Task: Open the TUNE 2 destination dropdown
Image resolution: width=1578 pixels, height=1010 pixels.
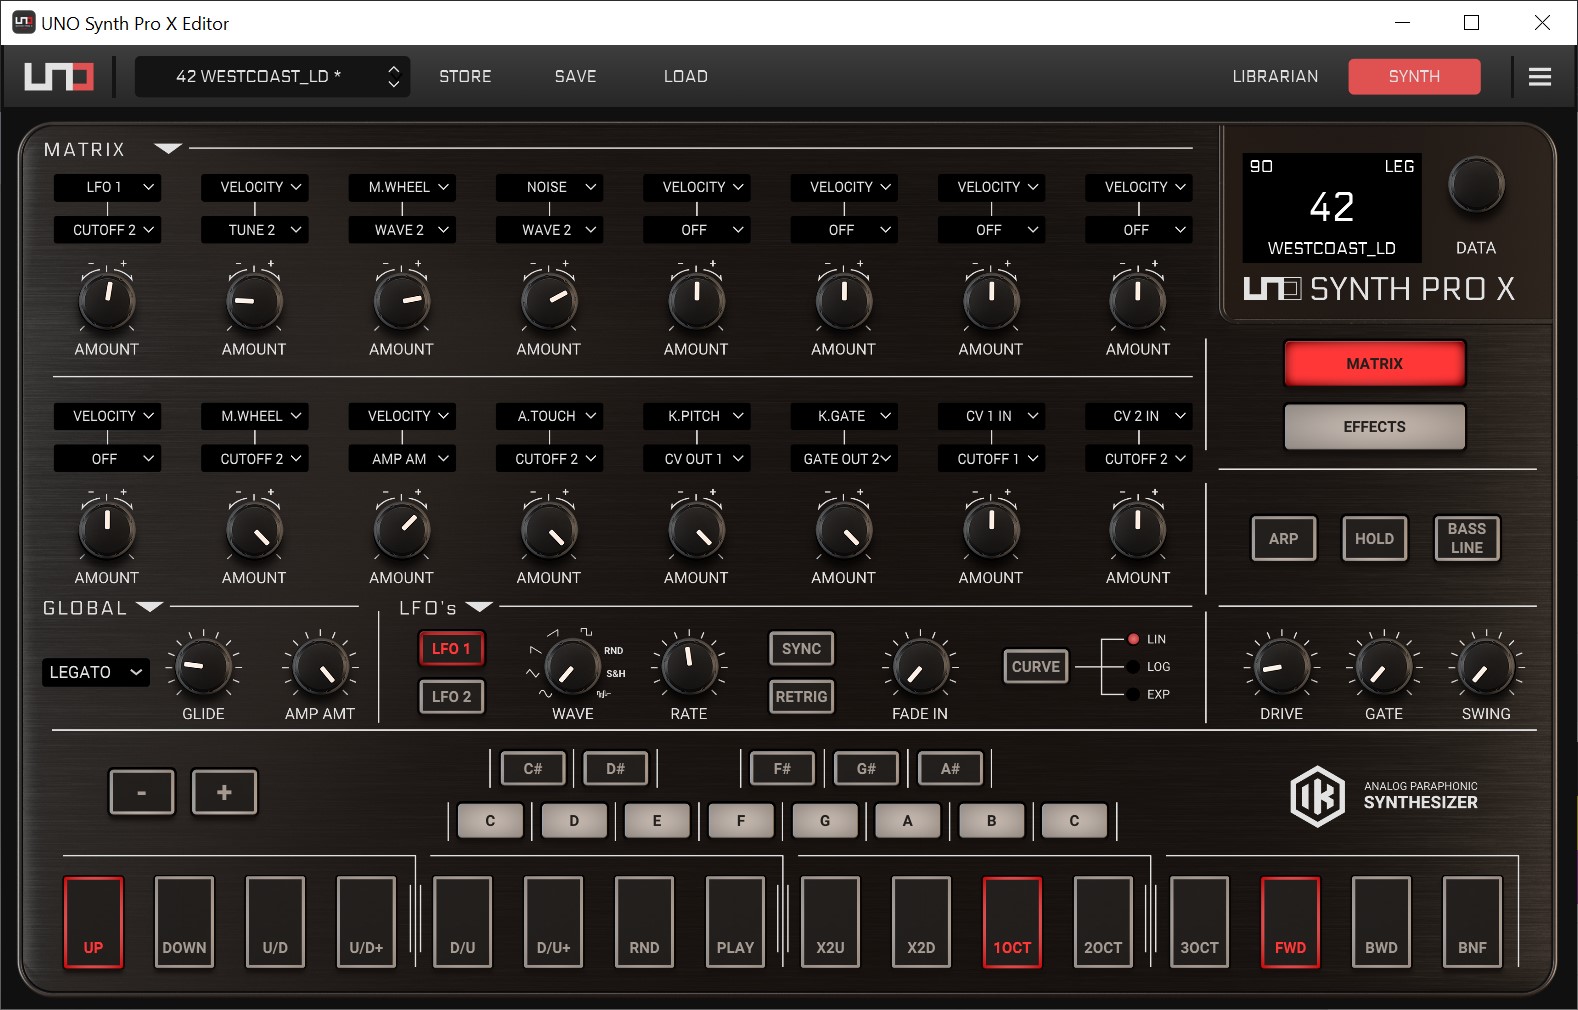Action: point(254,230)
